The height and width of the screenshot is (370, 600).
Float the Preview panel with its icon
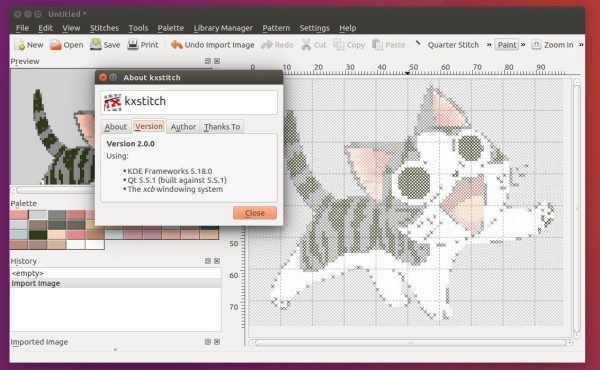(x=208, y=61)
